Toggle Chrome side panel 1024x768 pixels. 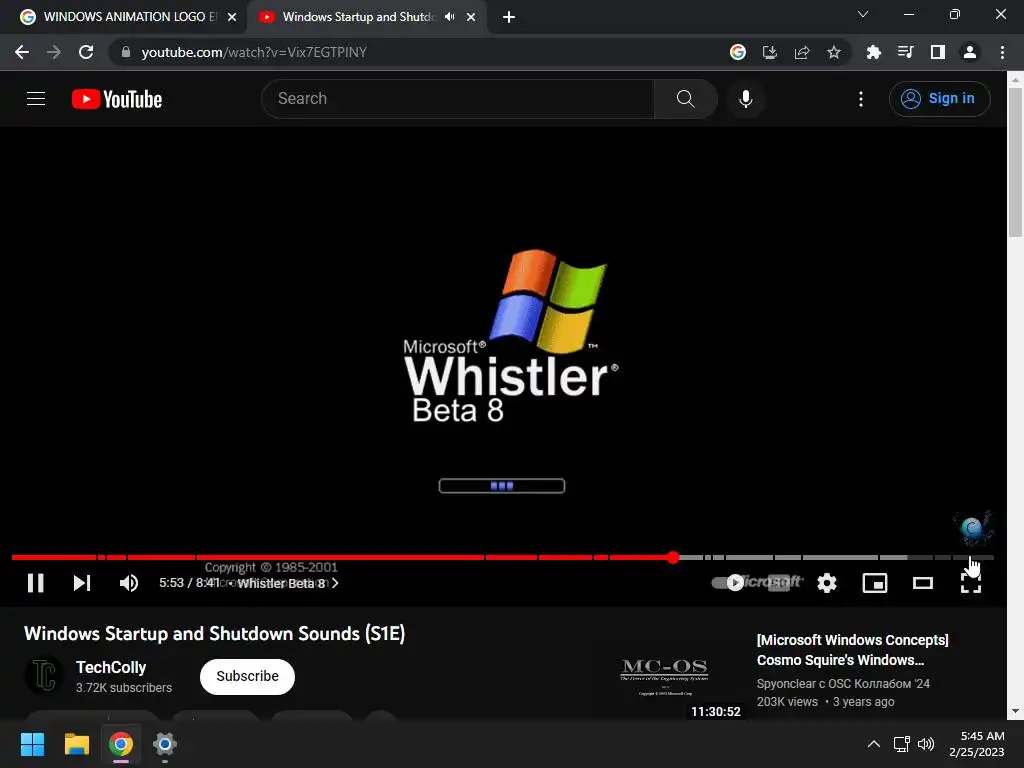(x=937, y=52)
